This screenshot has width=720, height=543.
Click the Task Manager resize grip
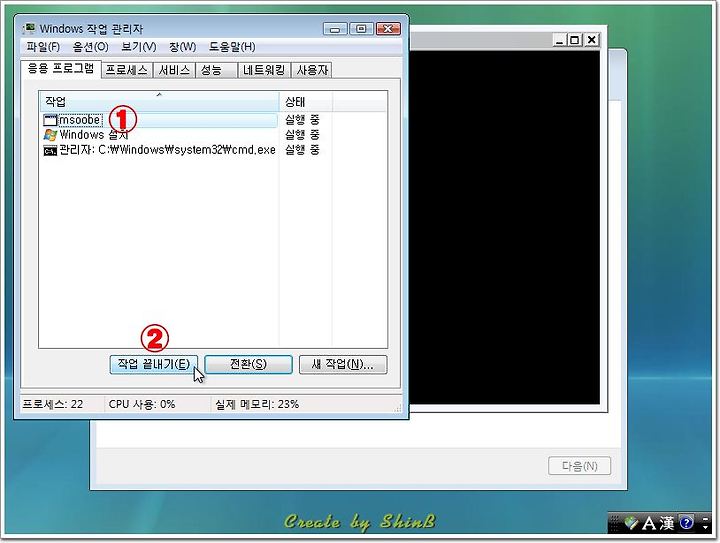(398, 408)
